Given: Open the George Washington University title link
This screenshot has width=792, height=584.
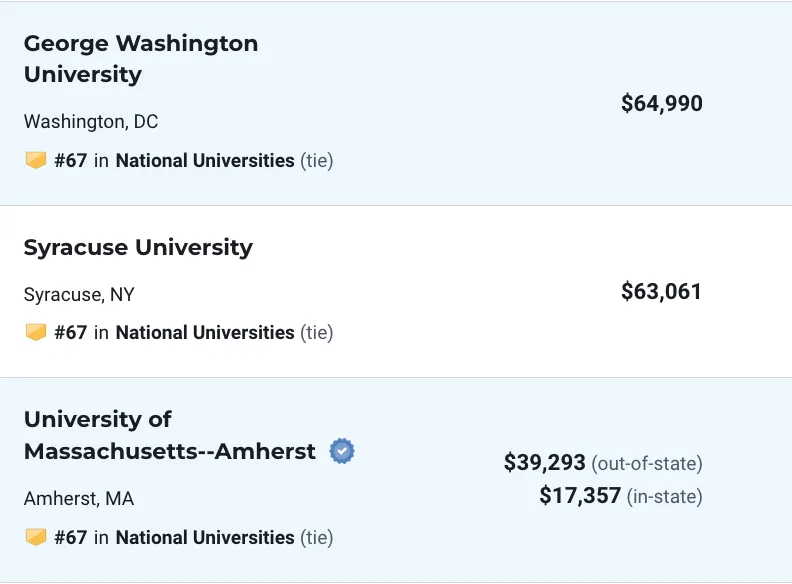Looking at the screenshot, I should tap(141, 59).
